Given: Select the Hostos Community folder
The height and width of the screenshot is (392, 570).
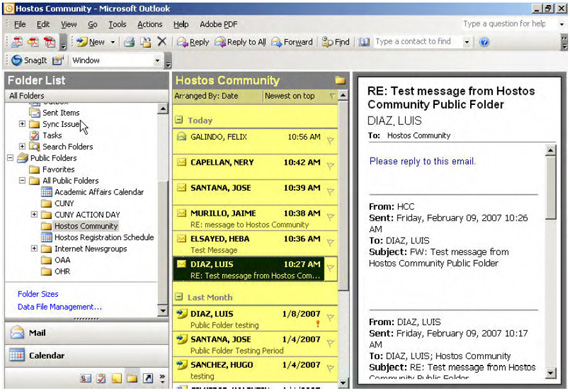Looking at the screenshot, I should click(x=80, y=226).
